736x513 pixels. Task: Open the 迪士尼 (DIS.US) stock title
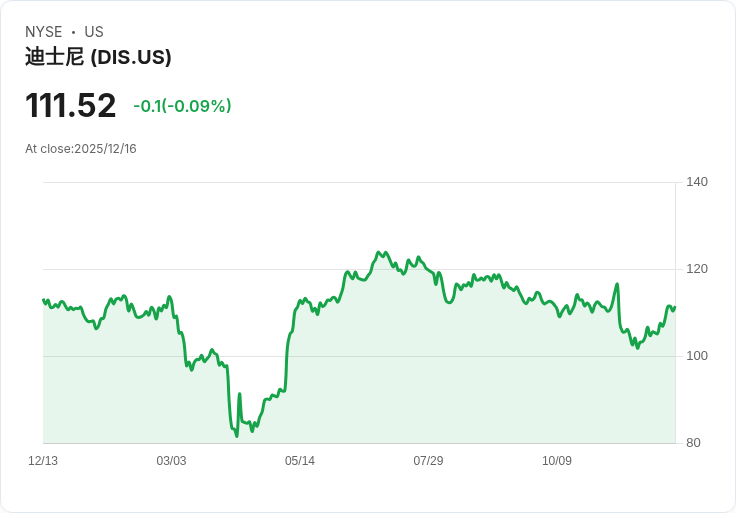tap(98, 57)
